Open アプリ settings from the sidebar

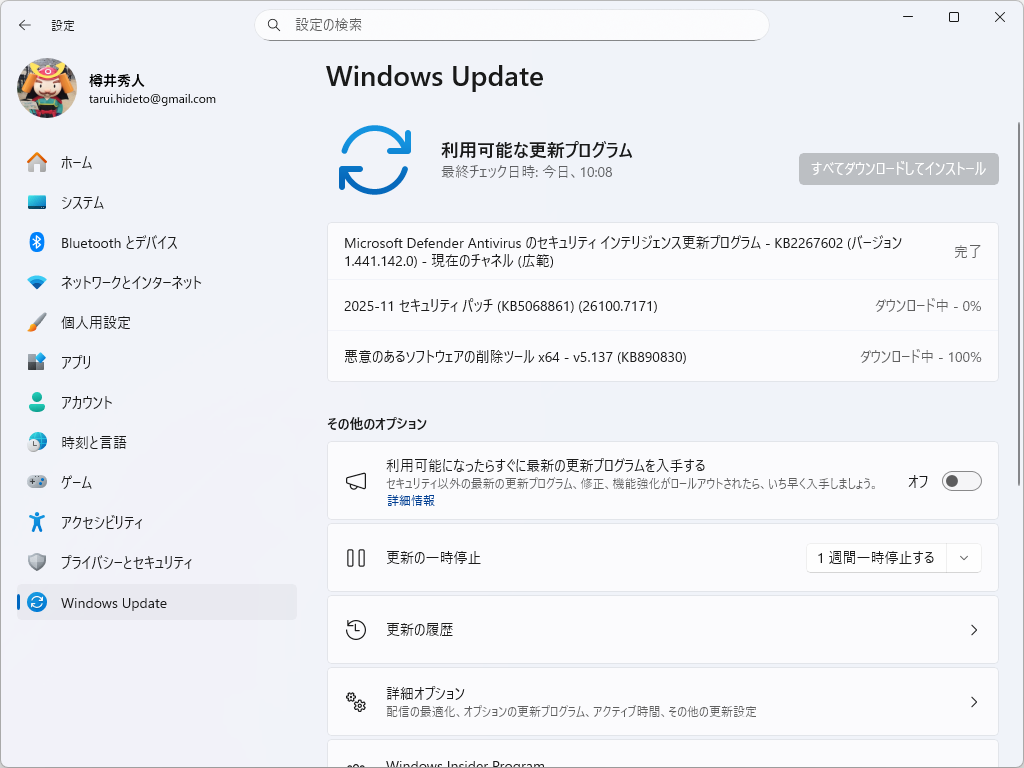(x=36, y=363)
